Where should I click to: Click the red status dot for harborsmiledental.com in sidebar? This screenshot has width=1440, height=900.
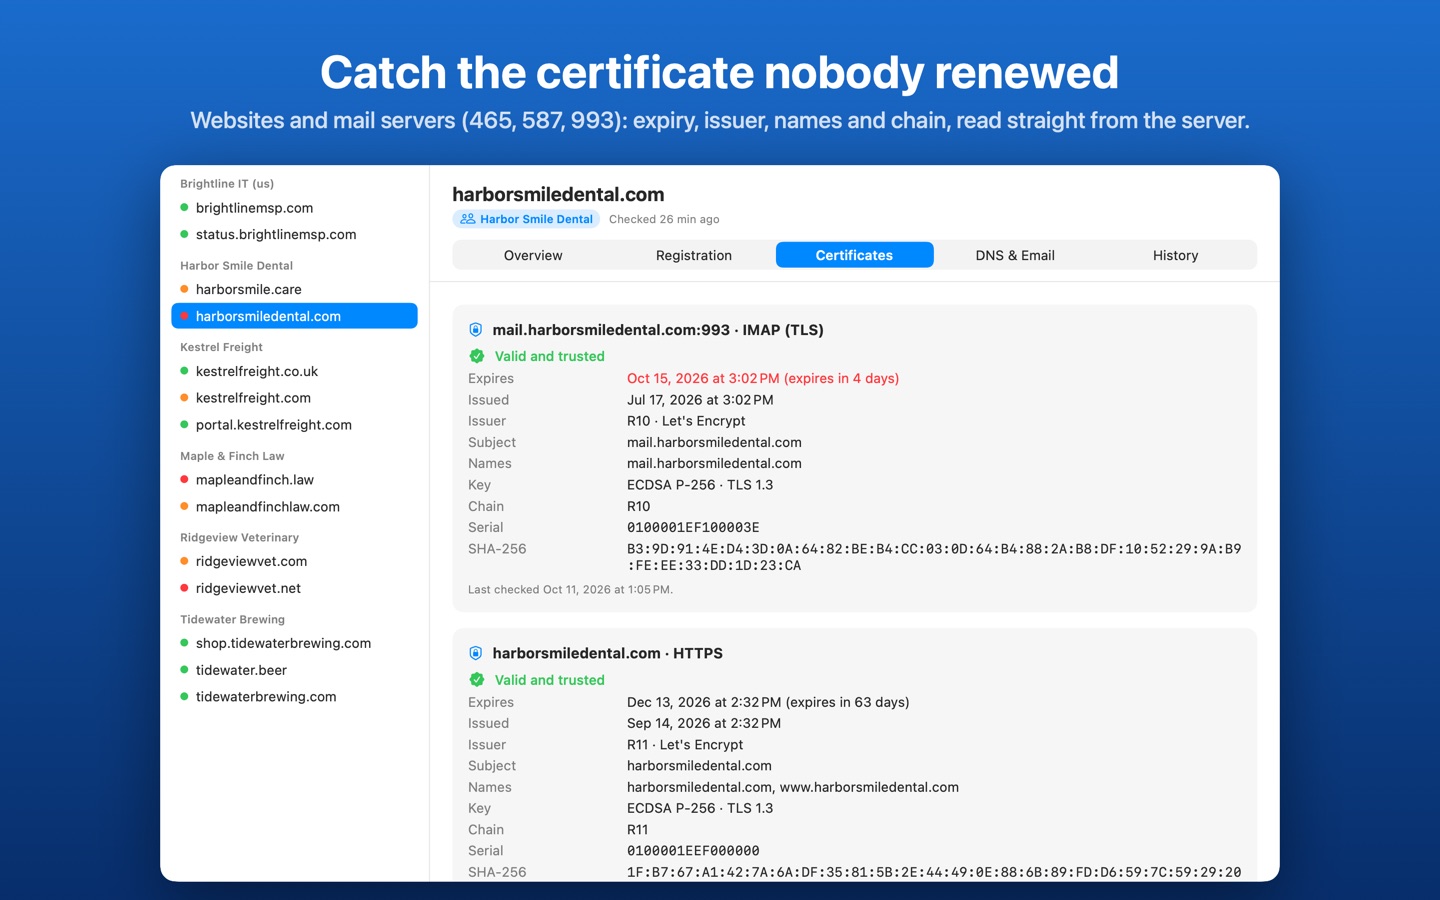[x=184, y=316]
